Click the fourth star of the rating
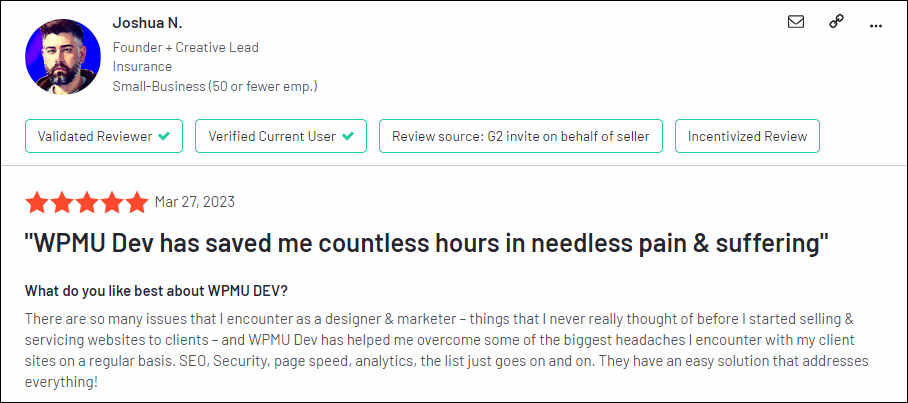 [x=112, y=202]
